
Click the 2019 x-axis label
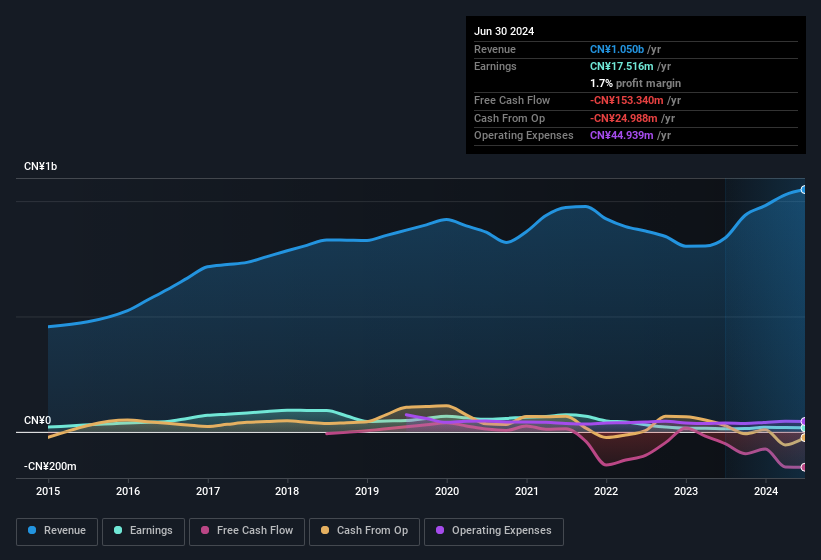click(367, 491)
